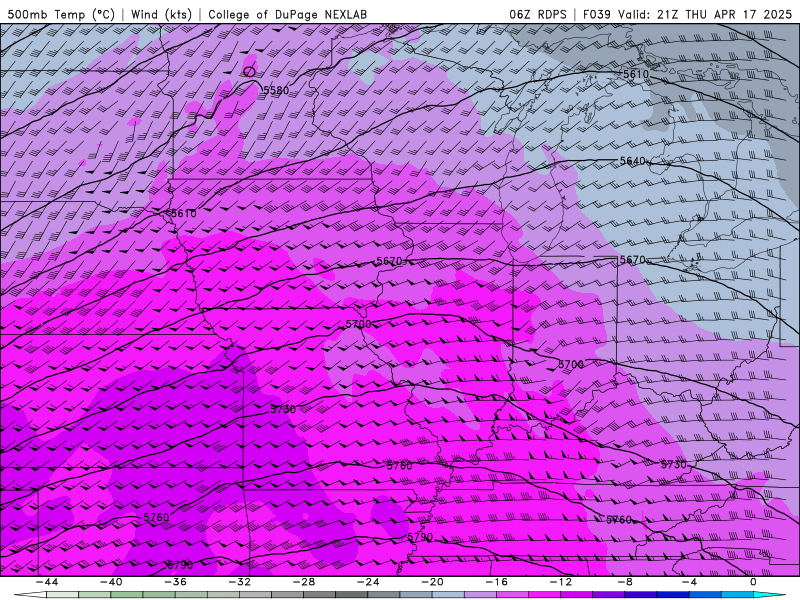This screenshot has height=600, width=800.
Task: Click the -44 colorbar tick label
Action: pyautogui.click(x=46, y=582)
